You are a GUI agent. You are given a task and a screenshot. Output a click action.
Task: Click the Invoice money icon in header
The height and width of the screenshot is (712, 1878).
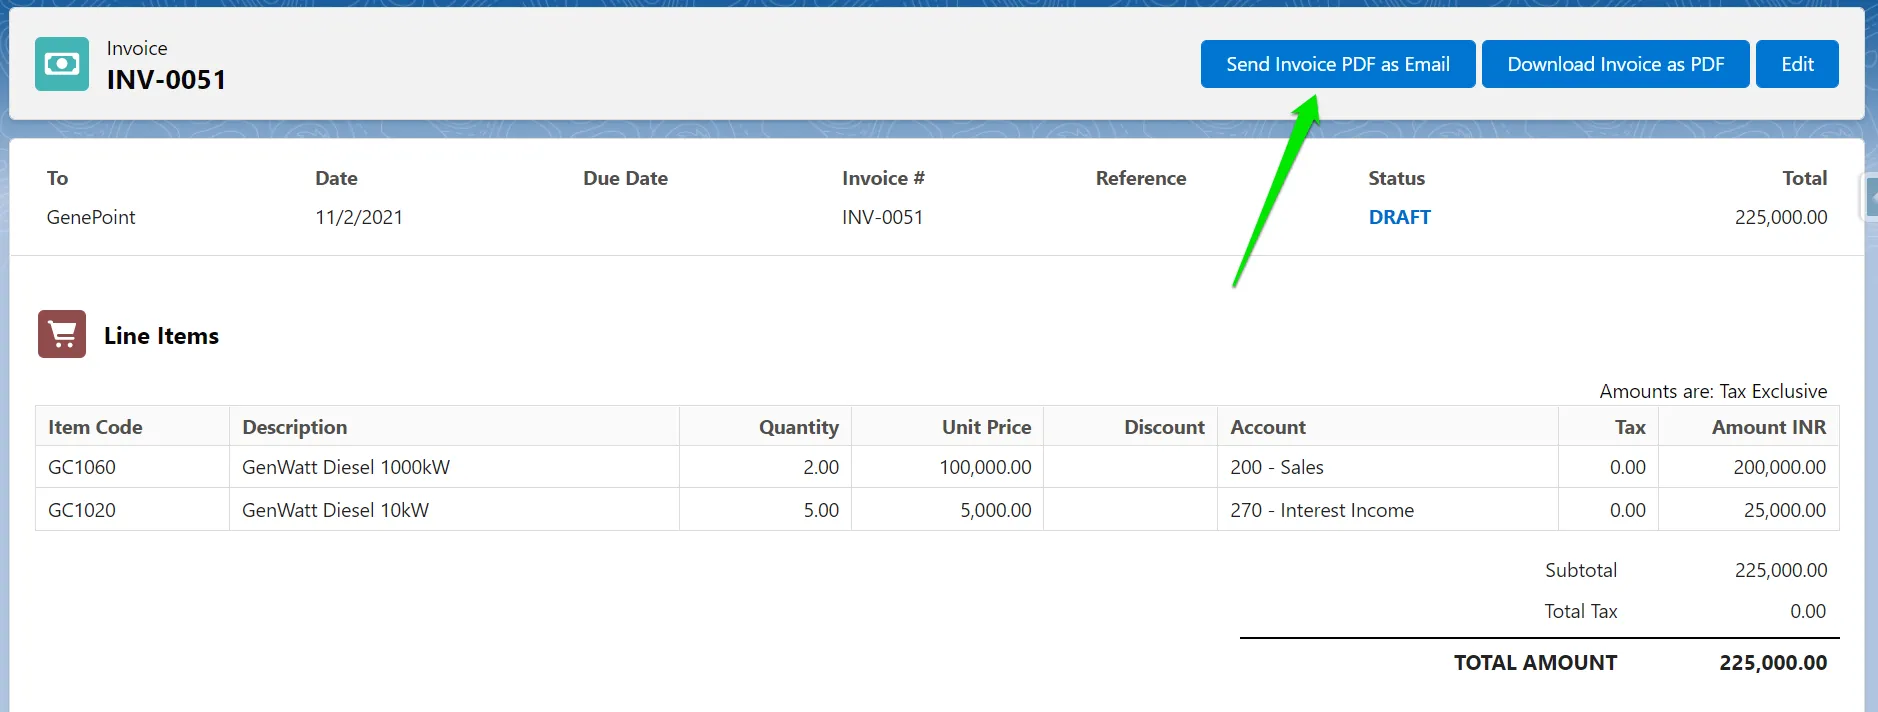pos(62,64)
